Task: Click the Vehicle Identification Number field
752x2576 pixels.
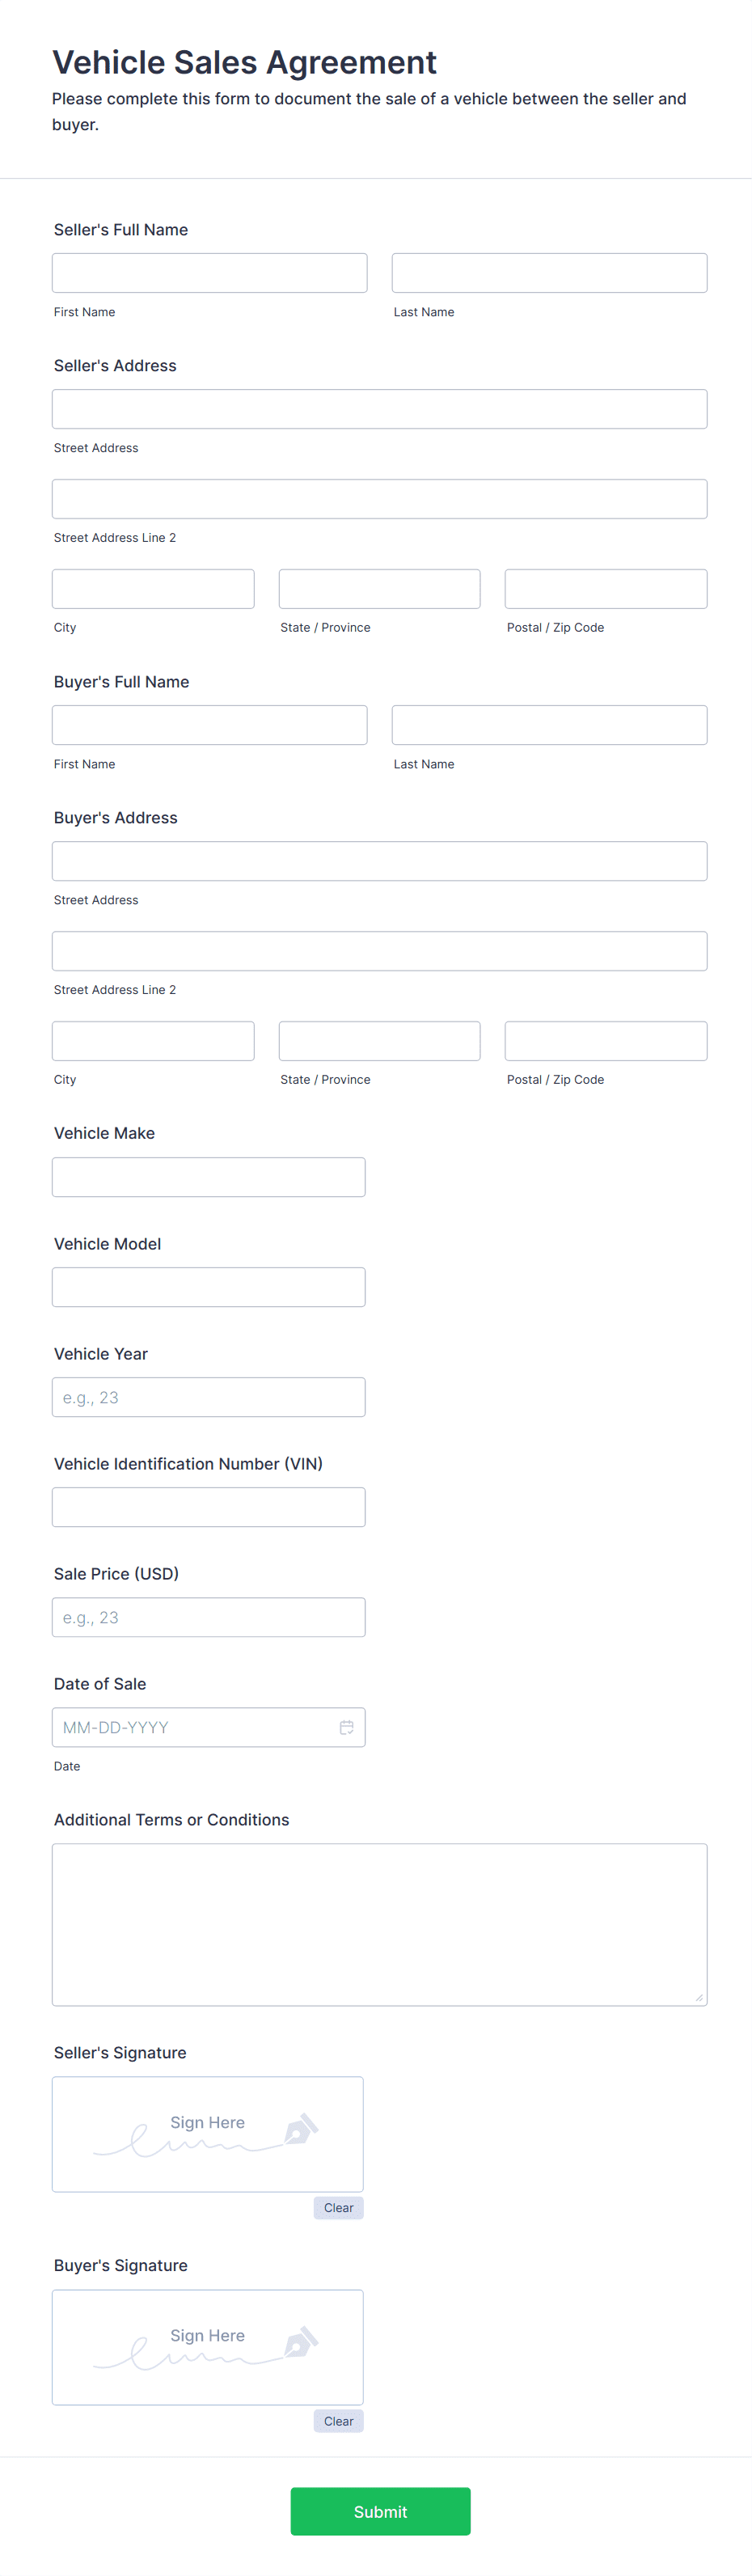Action: click(x=208, y=1507)
